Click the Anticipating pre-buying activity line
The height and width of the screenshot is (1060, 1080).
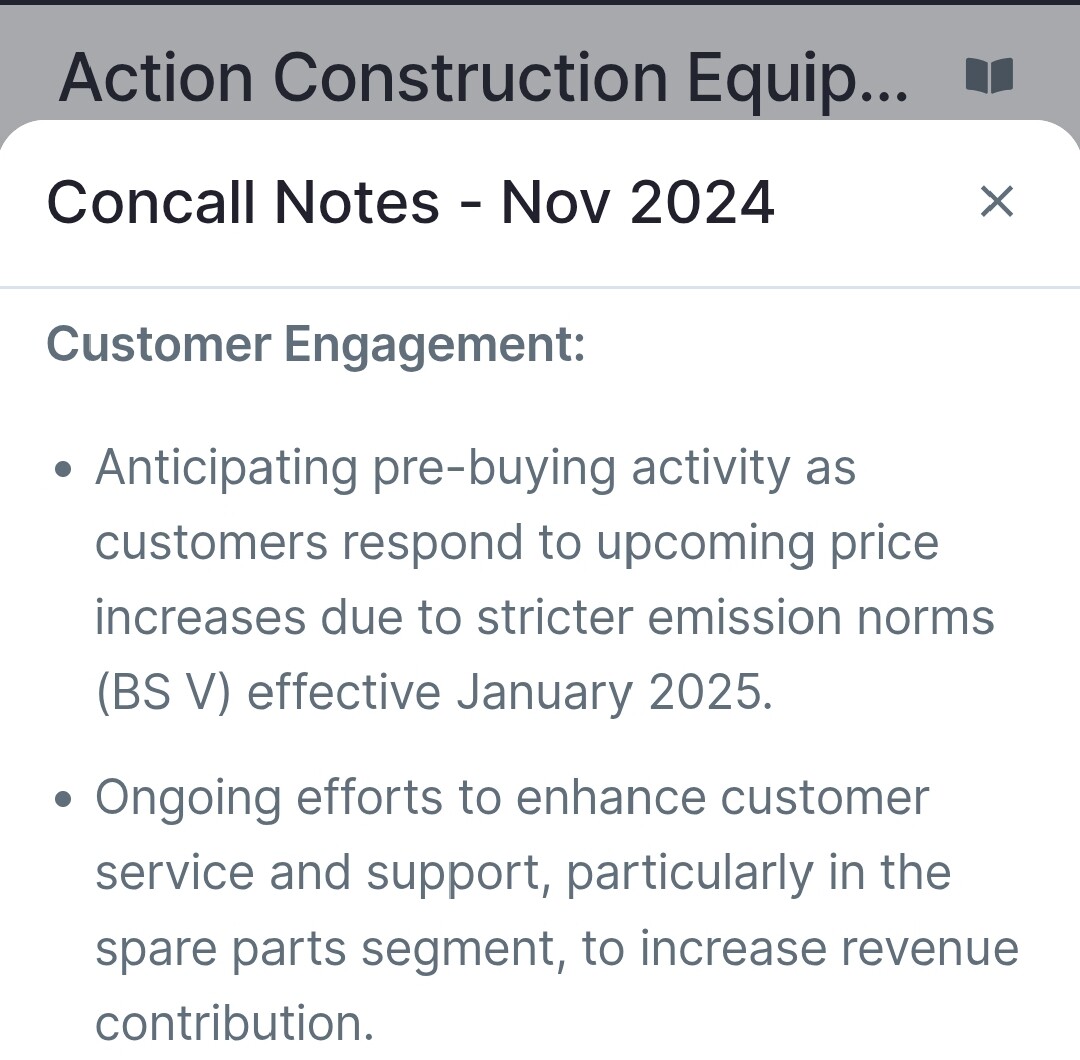pos(475,470)
